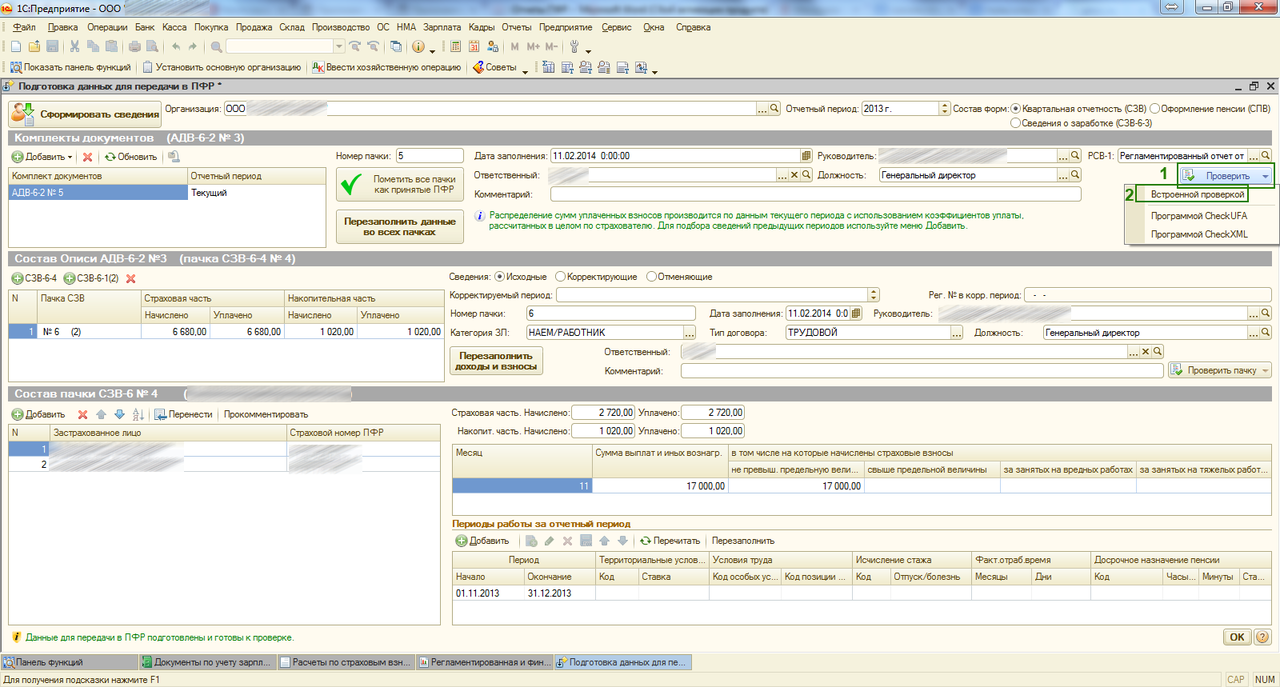This screenshot has height=687, width=1280.
Task: Click the info help icon in the toolbar
Action: click(419, 47)
